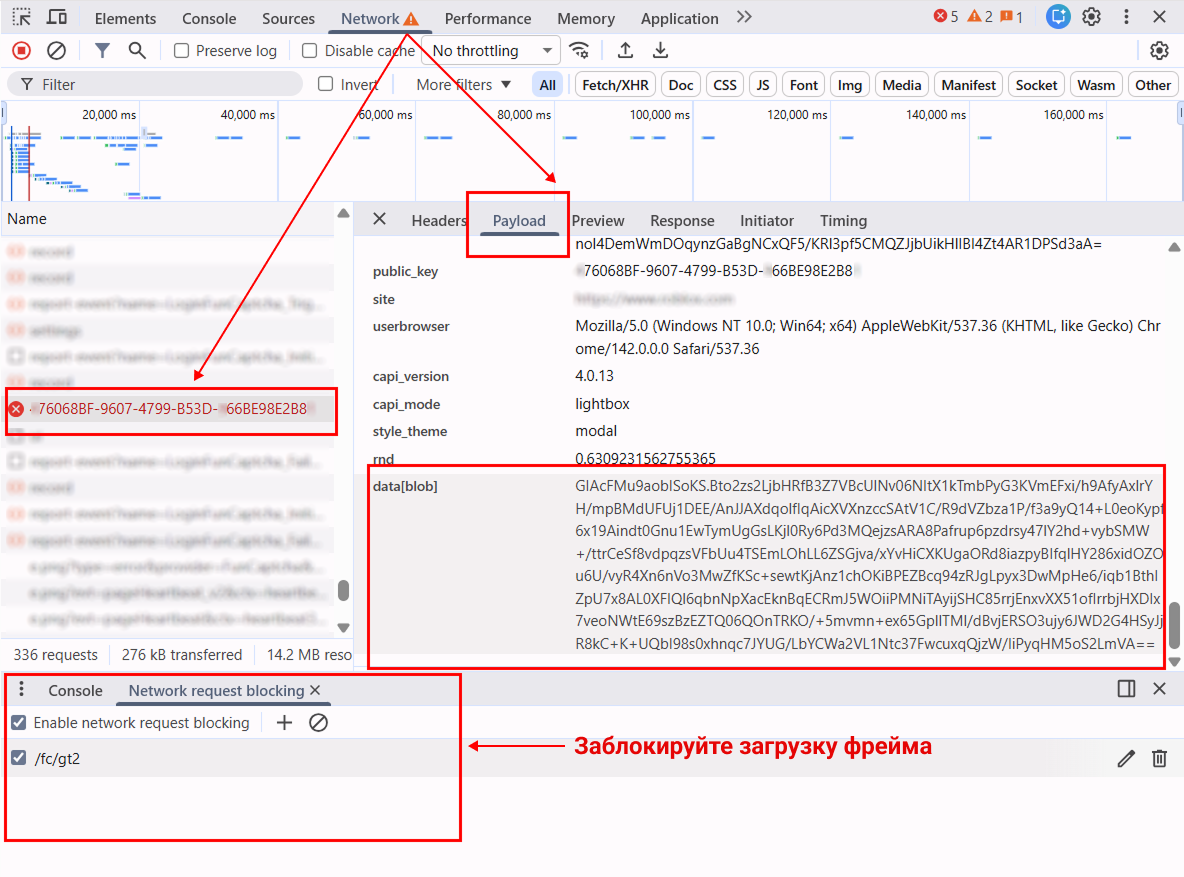The height and width of the screenshot is (877, 1184).
Task: Click the record network log button
Action: [21, 51]
